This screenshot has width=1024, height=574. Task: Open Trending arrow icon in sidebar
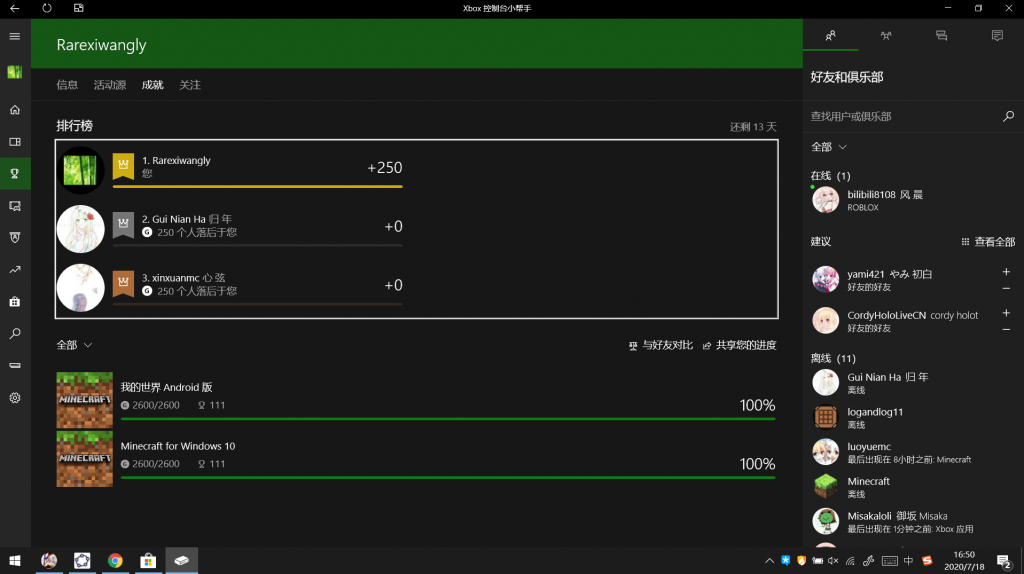14,270
